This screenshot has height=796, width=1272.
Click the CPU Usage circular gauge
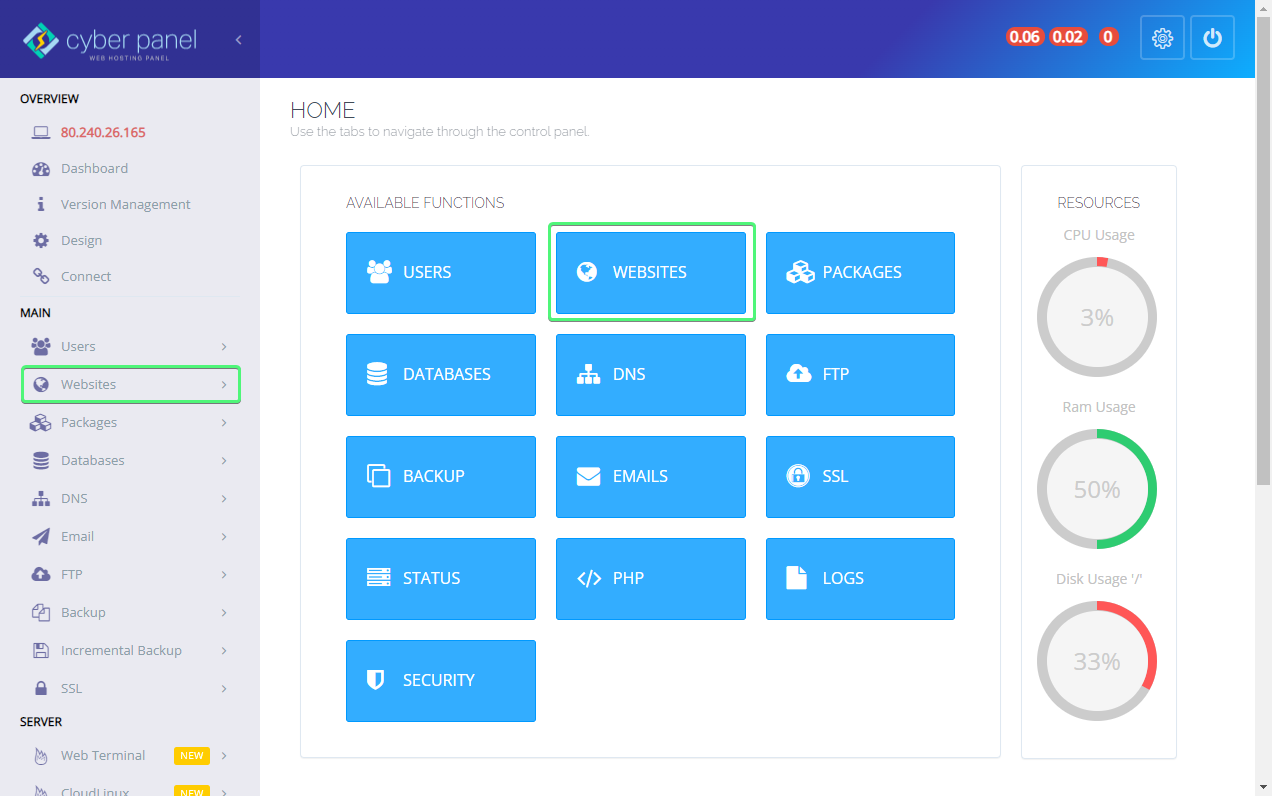click(1096, 318)
